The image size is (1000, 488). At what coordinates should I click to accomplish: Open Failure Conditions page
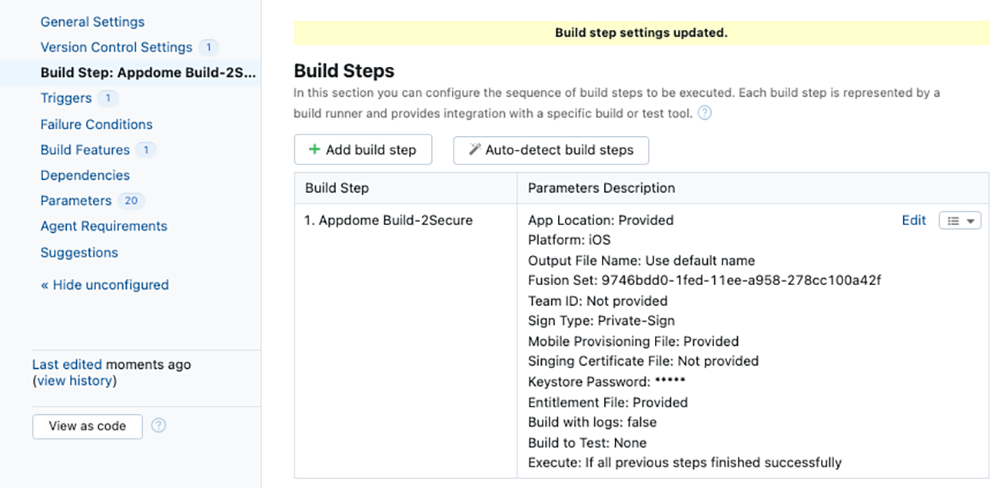point(96,124)
